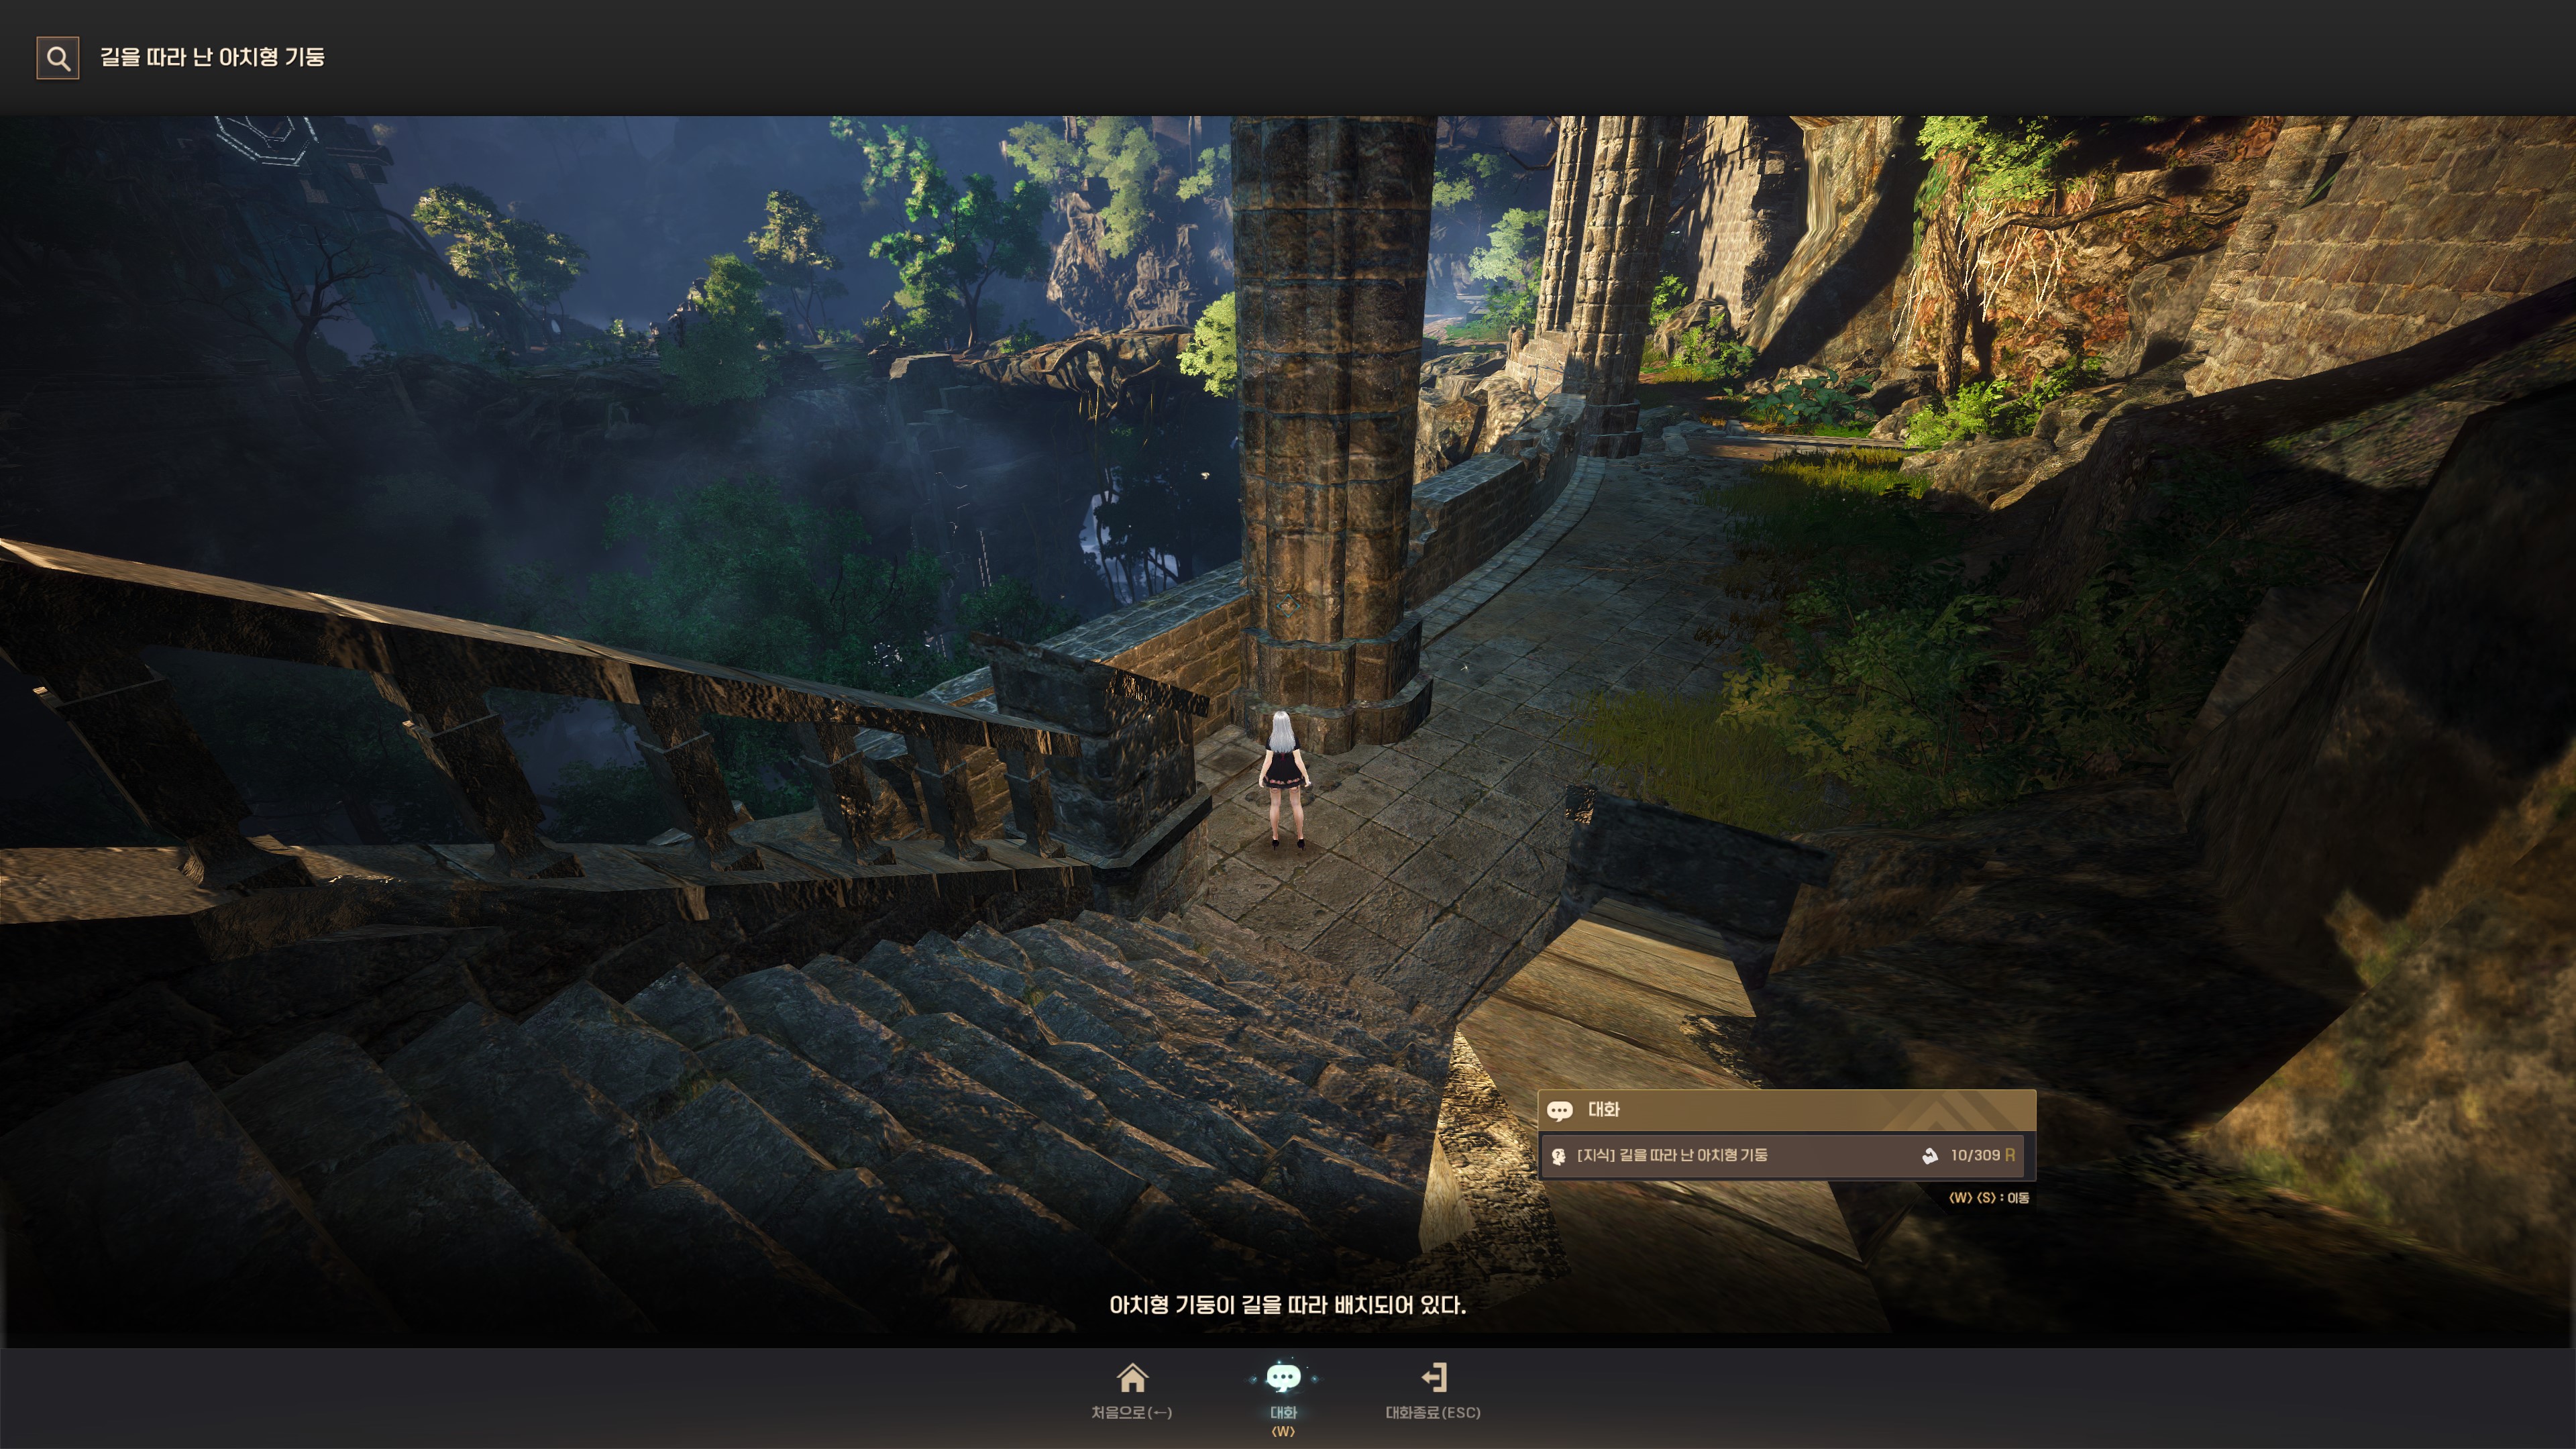Click the 대화 label under chat bubble
2576x1449 pixels.
pos(1283,1412)
